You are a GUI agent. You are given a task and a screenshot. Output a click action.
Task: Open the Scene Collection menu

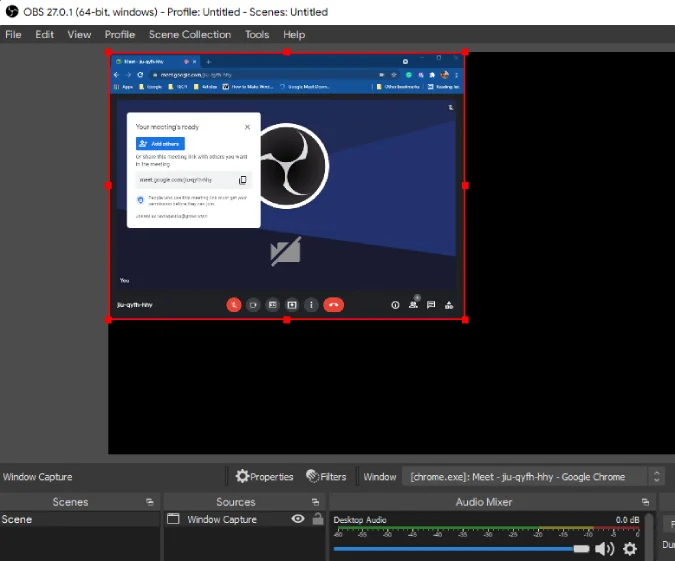190,34
